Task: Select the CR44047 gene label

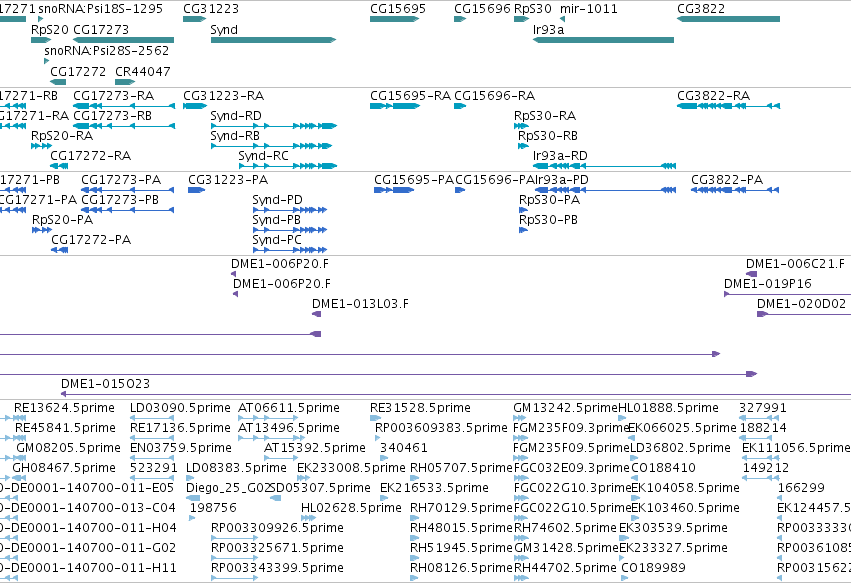Action: pyautogui.click(x=143, y=72)
